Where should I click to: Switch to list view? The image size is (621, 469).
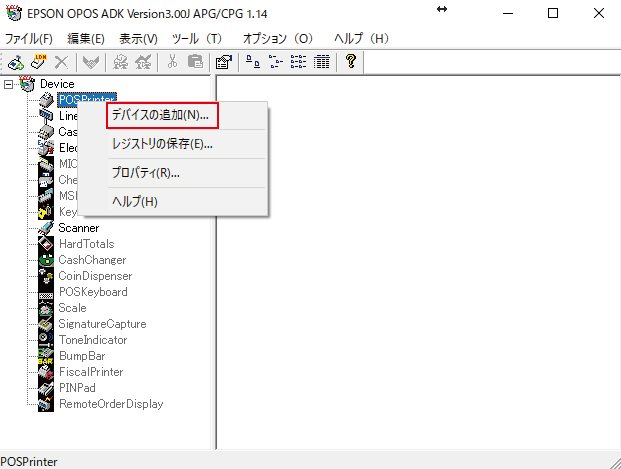[298, 62]
